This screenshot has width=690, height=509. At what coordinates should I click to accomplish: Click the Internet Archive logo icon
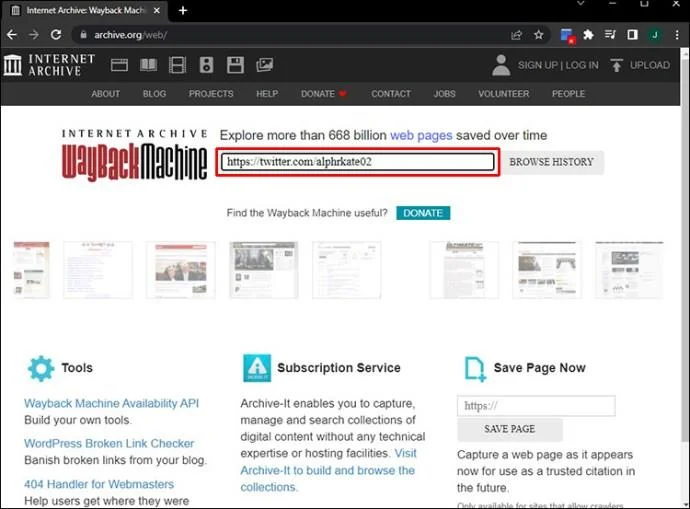(x=12, y=65)
